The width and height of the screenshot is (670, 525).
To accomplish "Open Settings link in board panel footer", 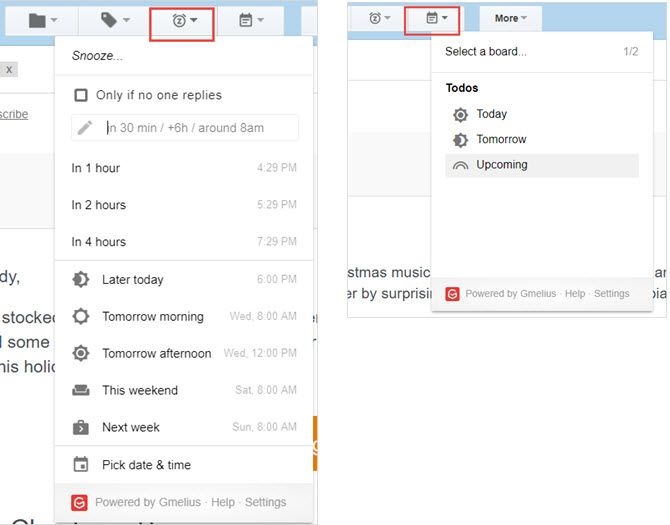I will pos(611,293).
